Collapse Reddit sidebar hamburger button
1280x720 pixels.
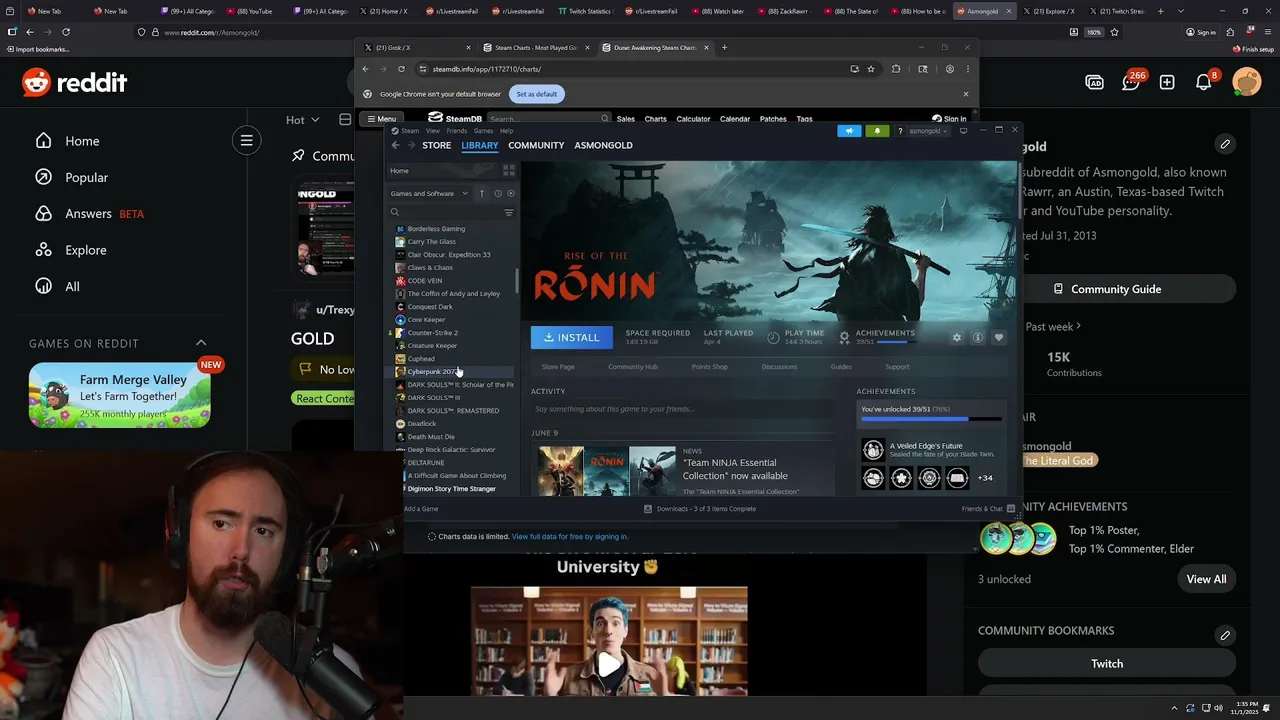pos(246,140)
